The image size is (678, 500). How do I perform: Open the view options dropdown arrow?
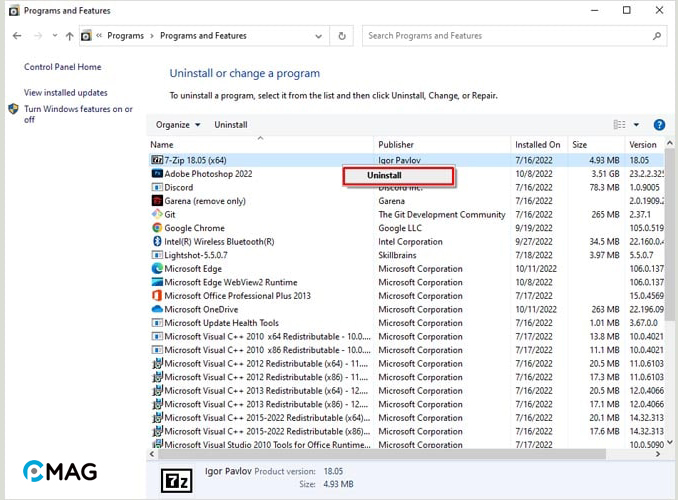636,125
